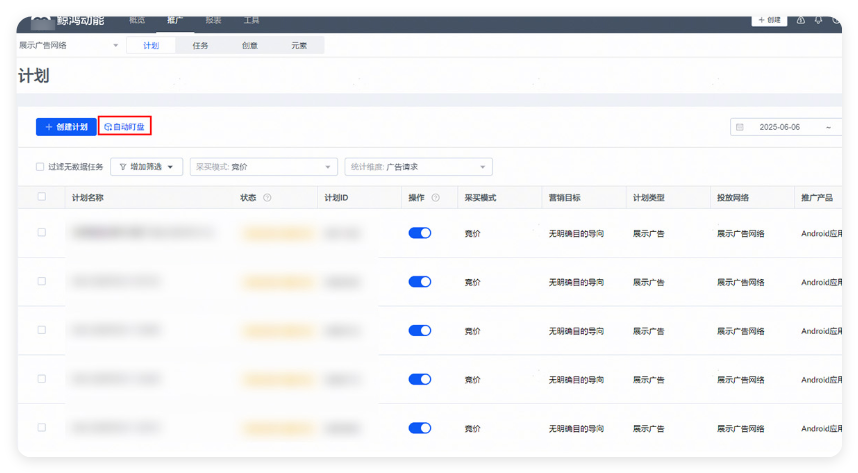Click the 计划 page heading
The width and height of the screenshot is (858, 473).
click(34, 76)
